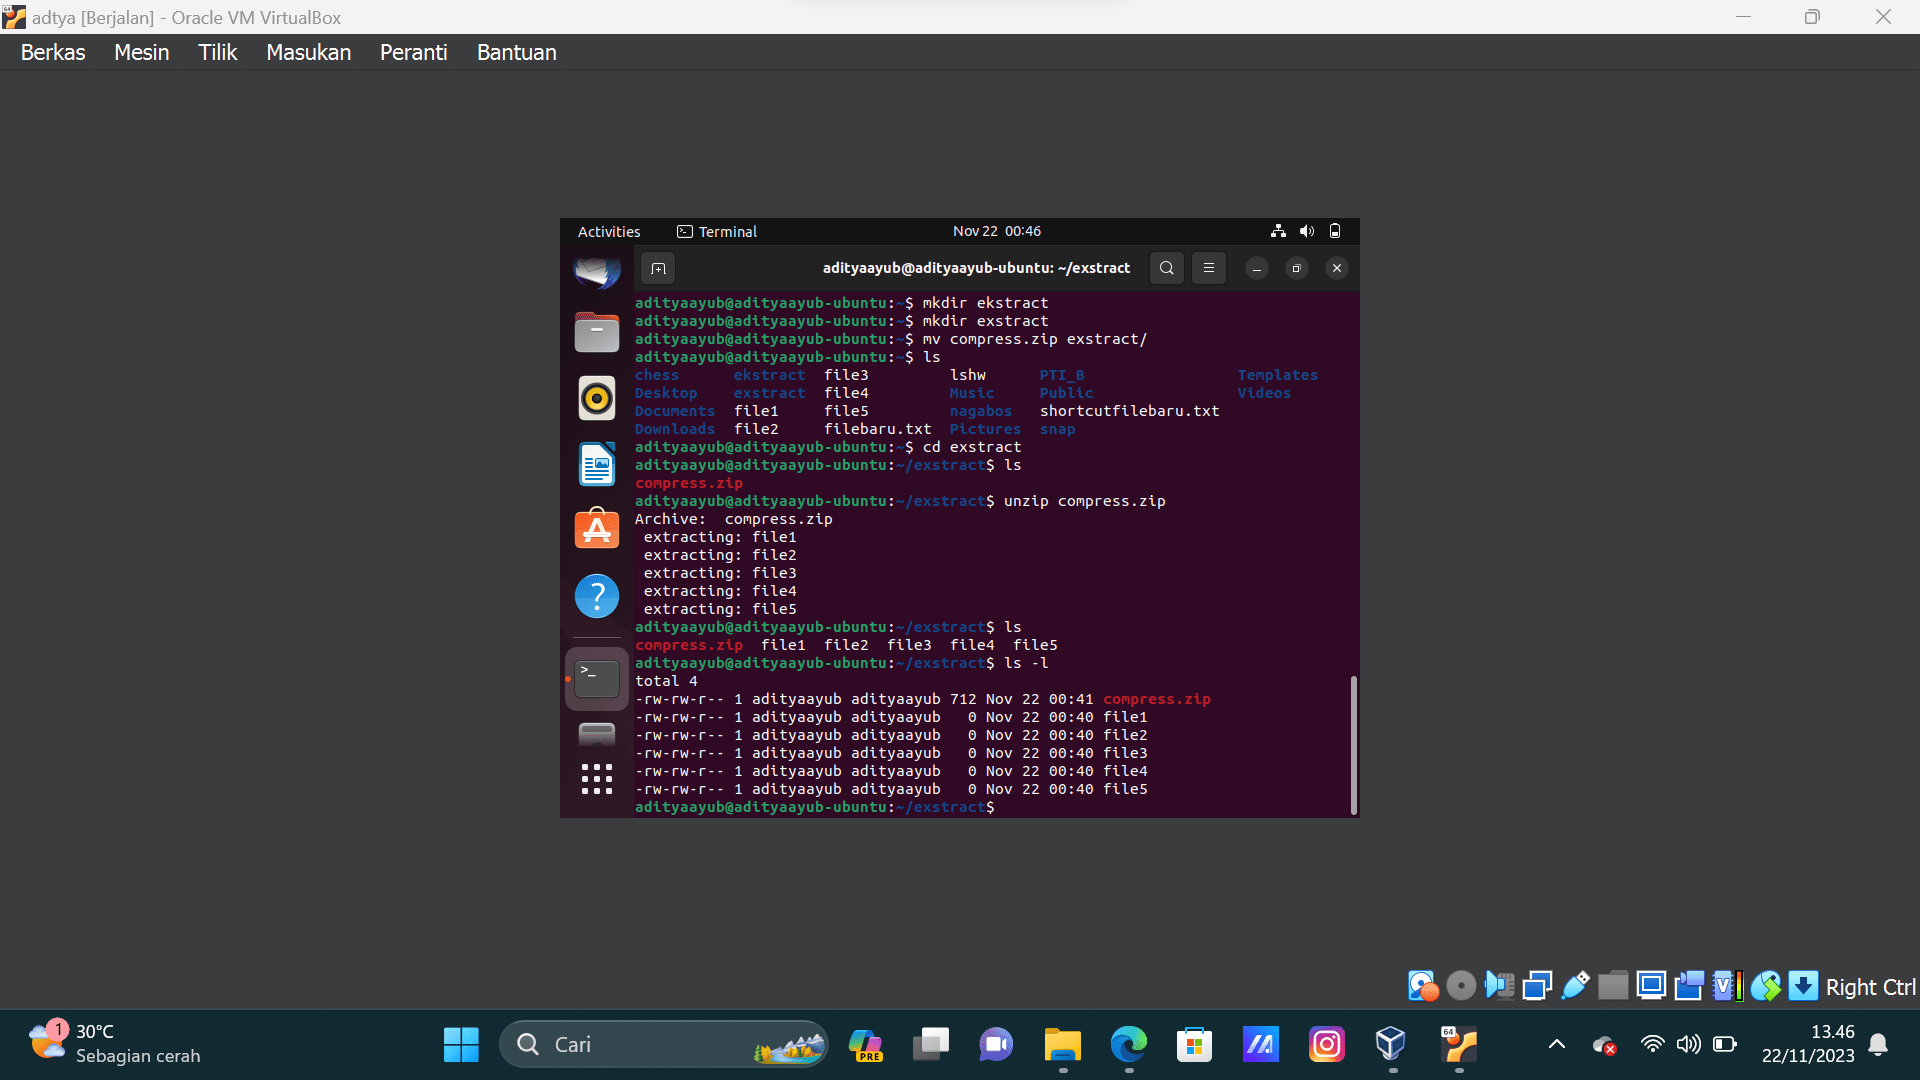Select the Terminal icon in the dock
1920x1080 pixels.
click(597, 679)
